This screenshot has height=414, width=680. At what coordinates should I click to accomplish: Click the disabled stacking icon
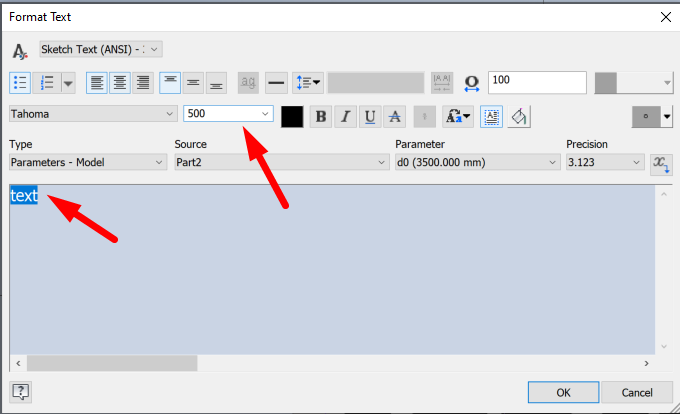pyautogui.click(x=425, y=116)
